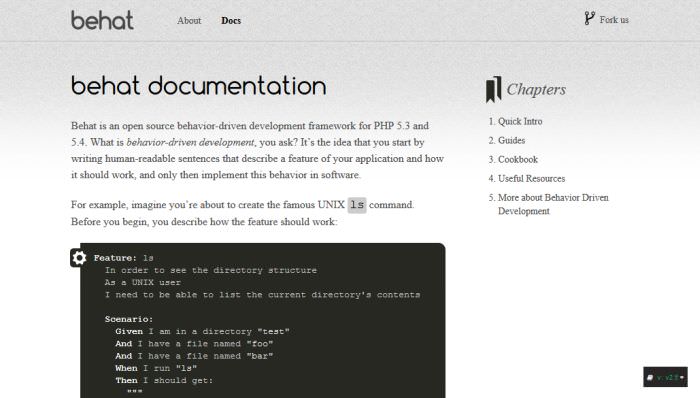Click the behat logo in the header
Image resolution: width=700 pixels, height=398 pixels.
102,20
